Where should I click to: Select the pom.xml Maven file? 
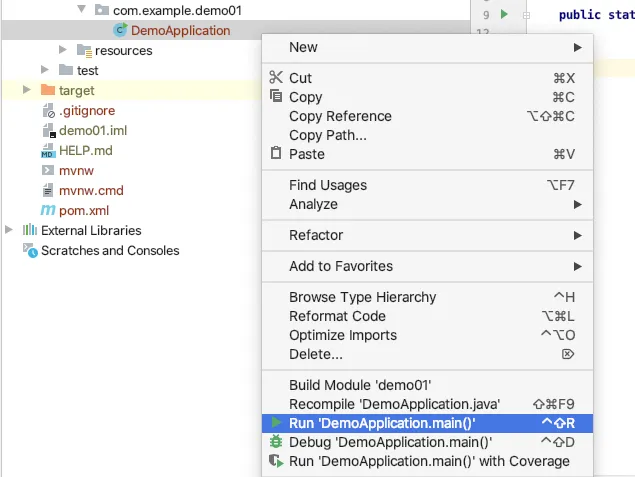click(x=83, y=210)
